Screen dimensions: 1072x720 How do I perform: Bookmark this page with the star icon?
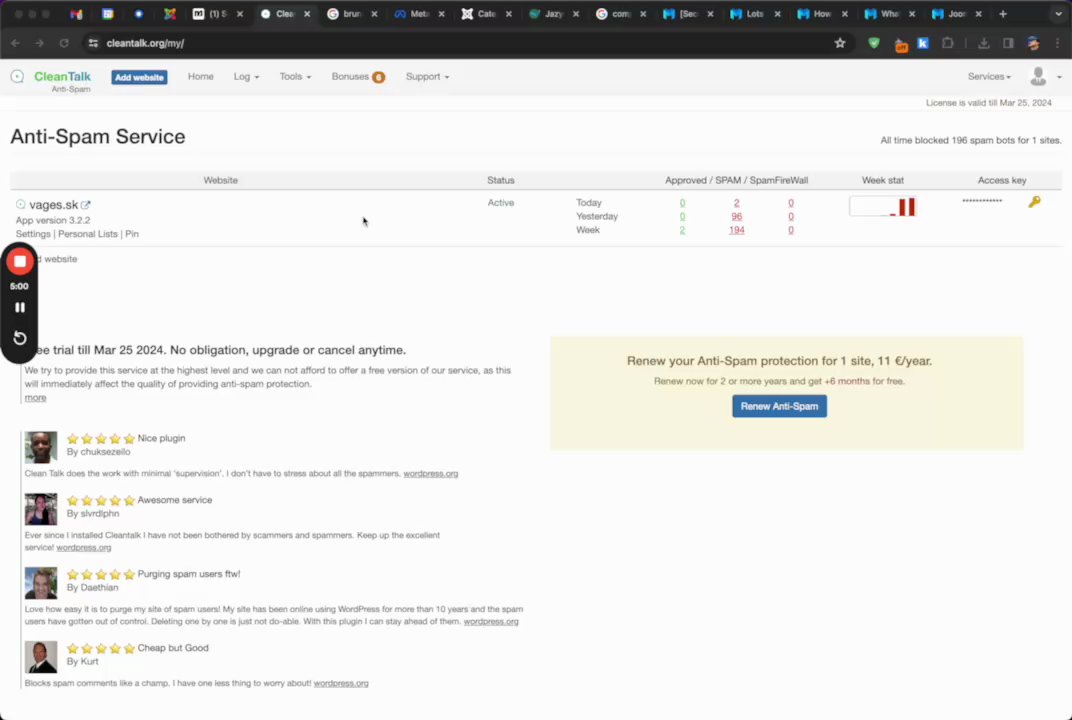click(840, 43)
